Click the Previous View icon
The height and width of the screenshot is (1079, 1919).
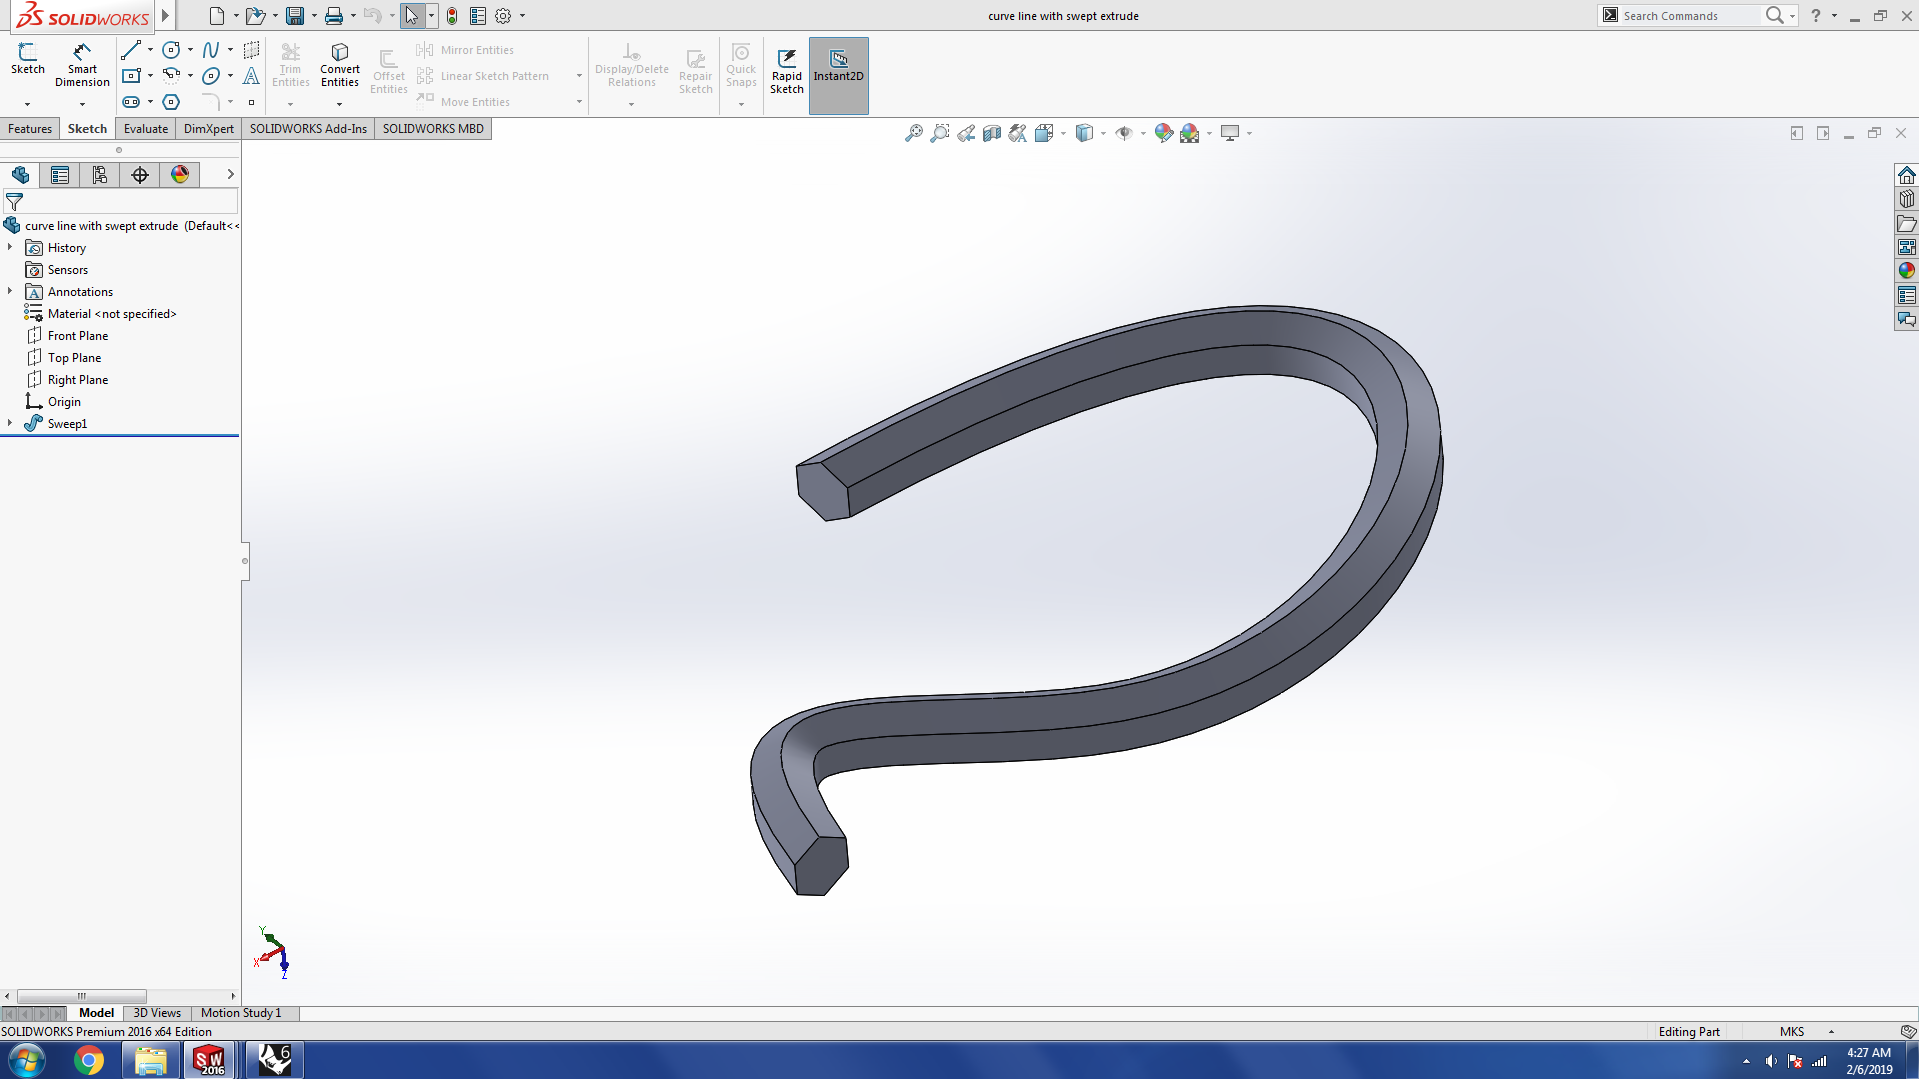(966, 133)
